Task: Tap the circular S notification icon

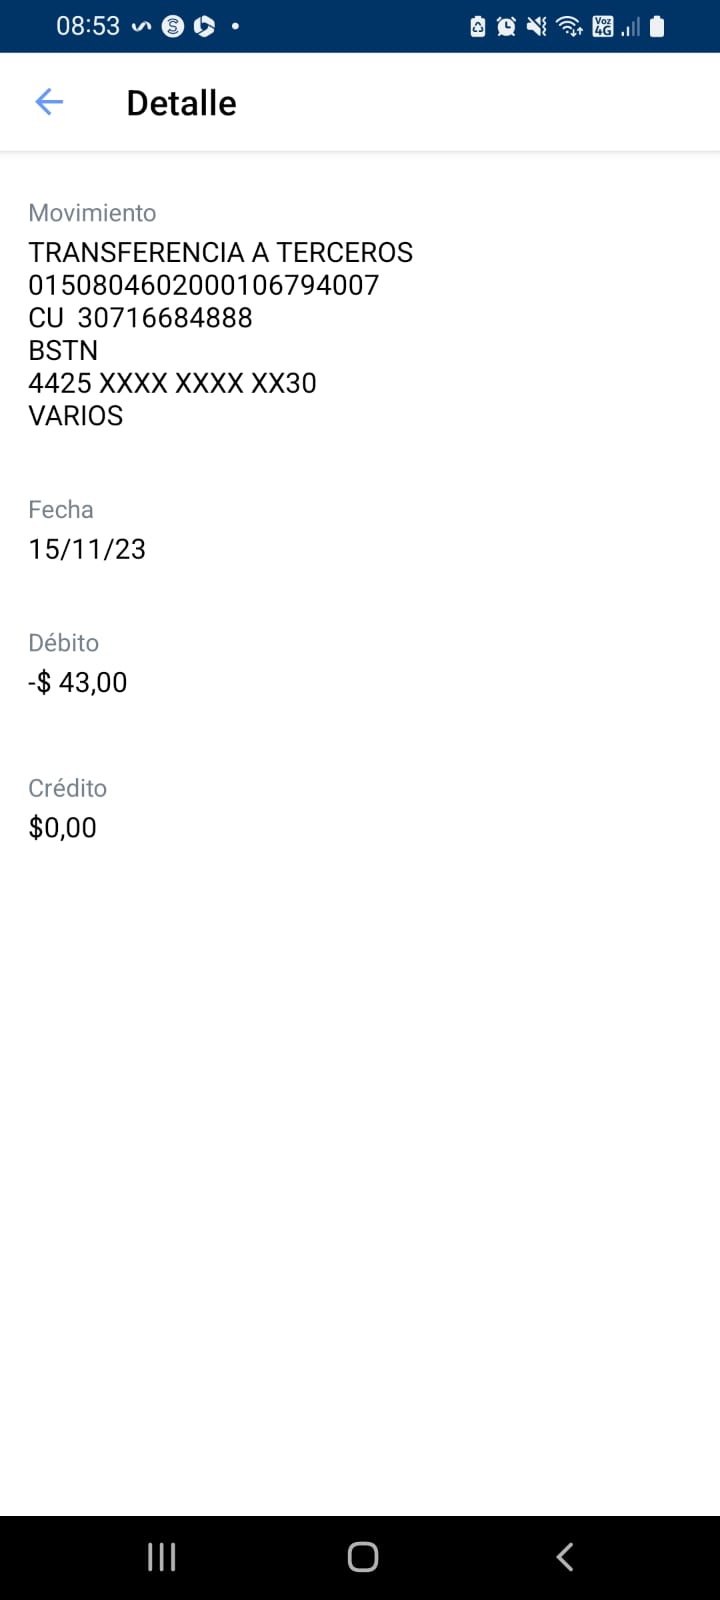Action: 173,27
